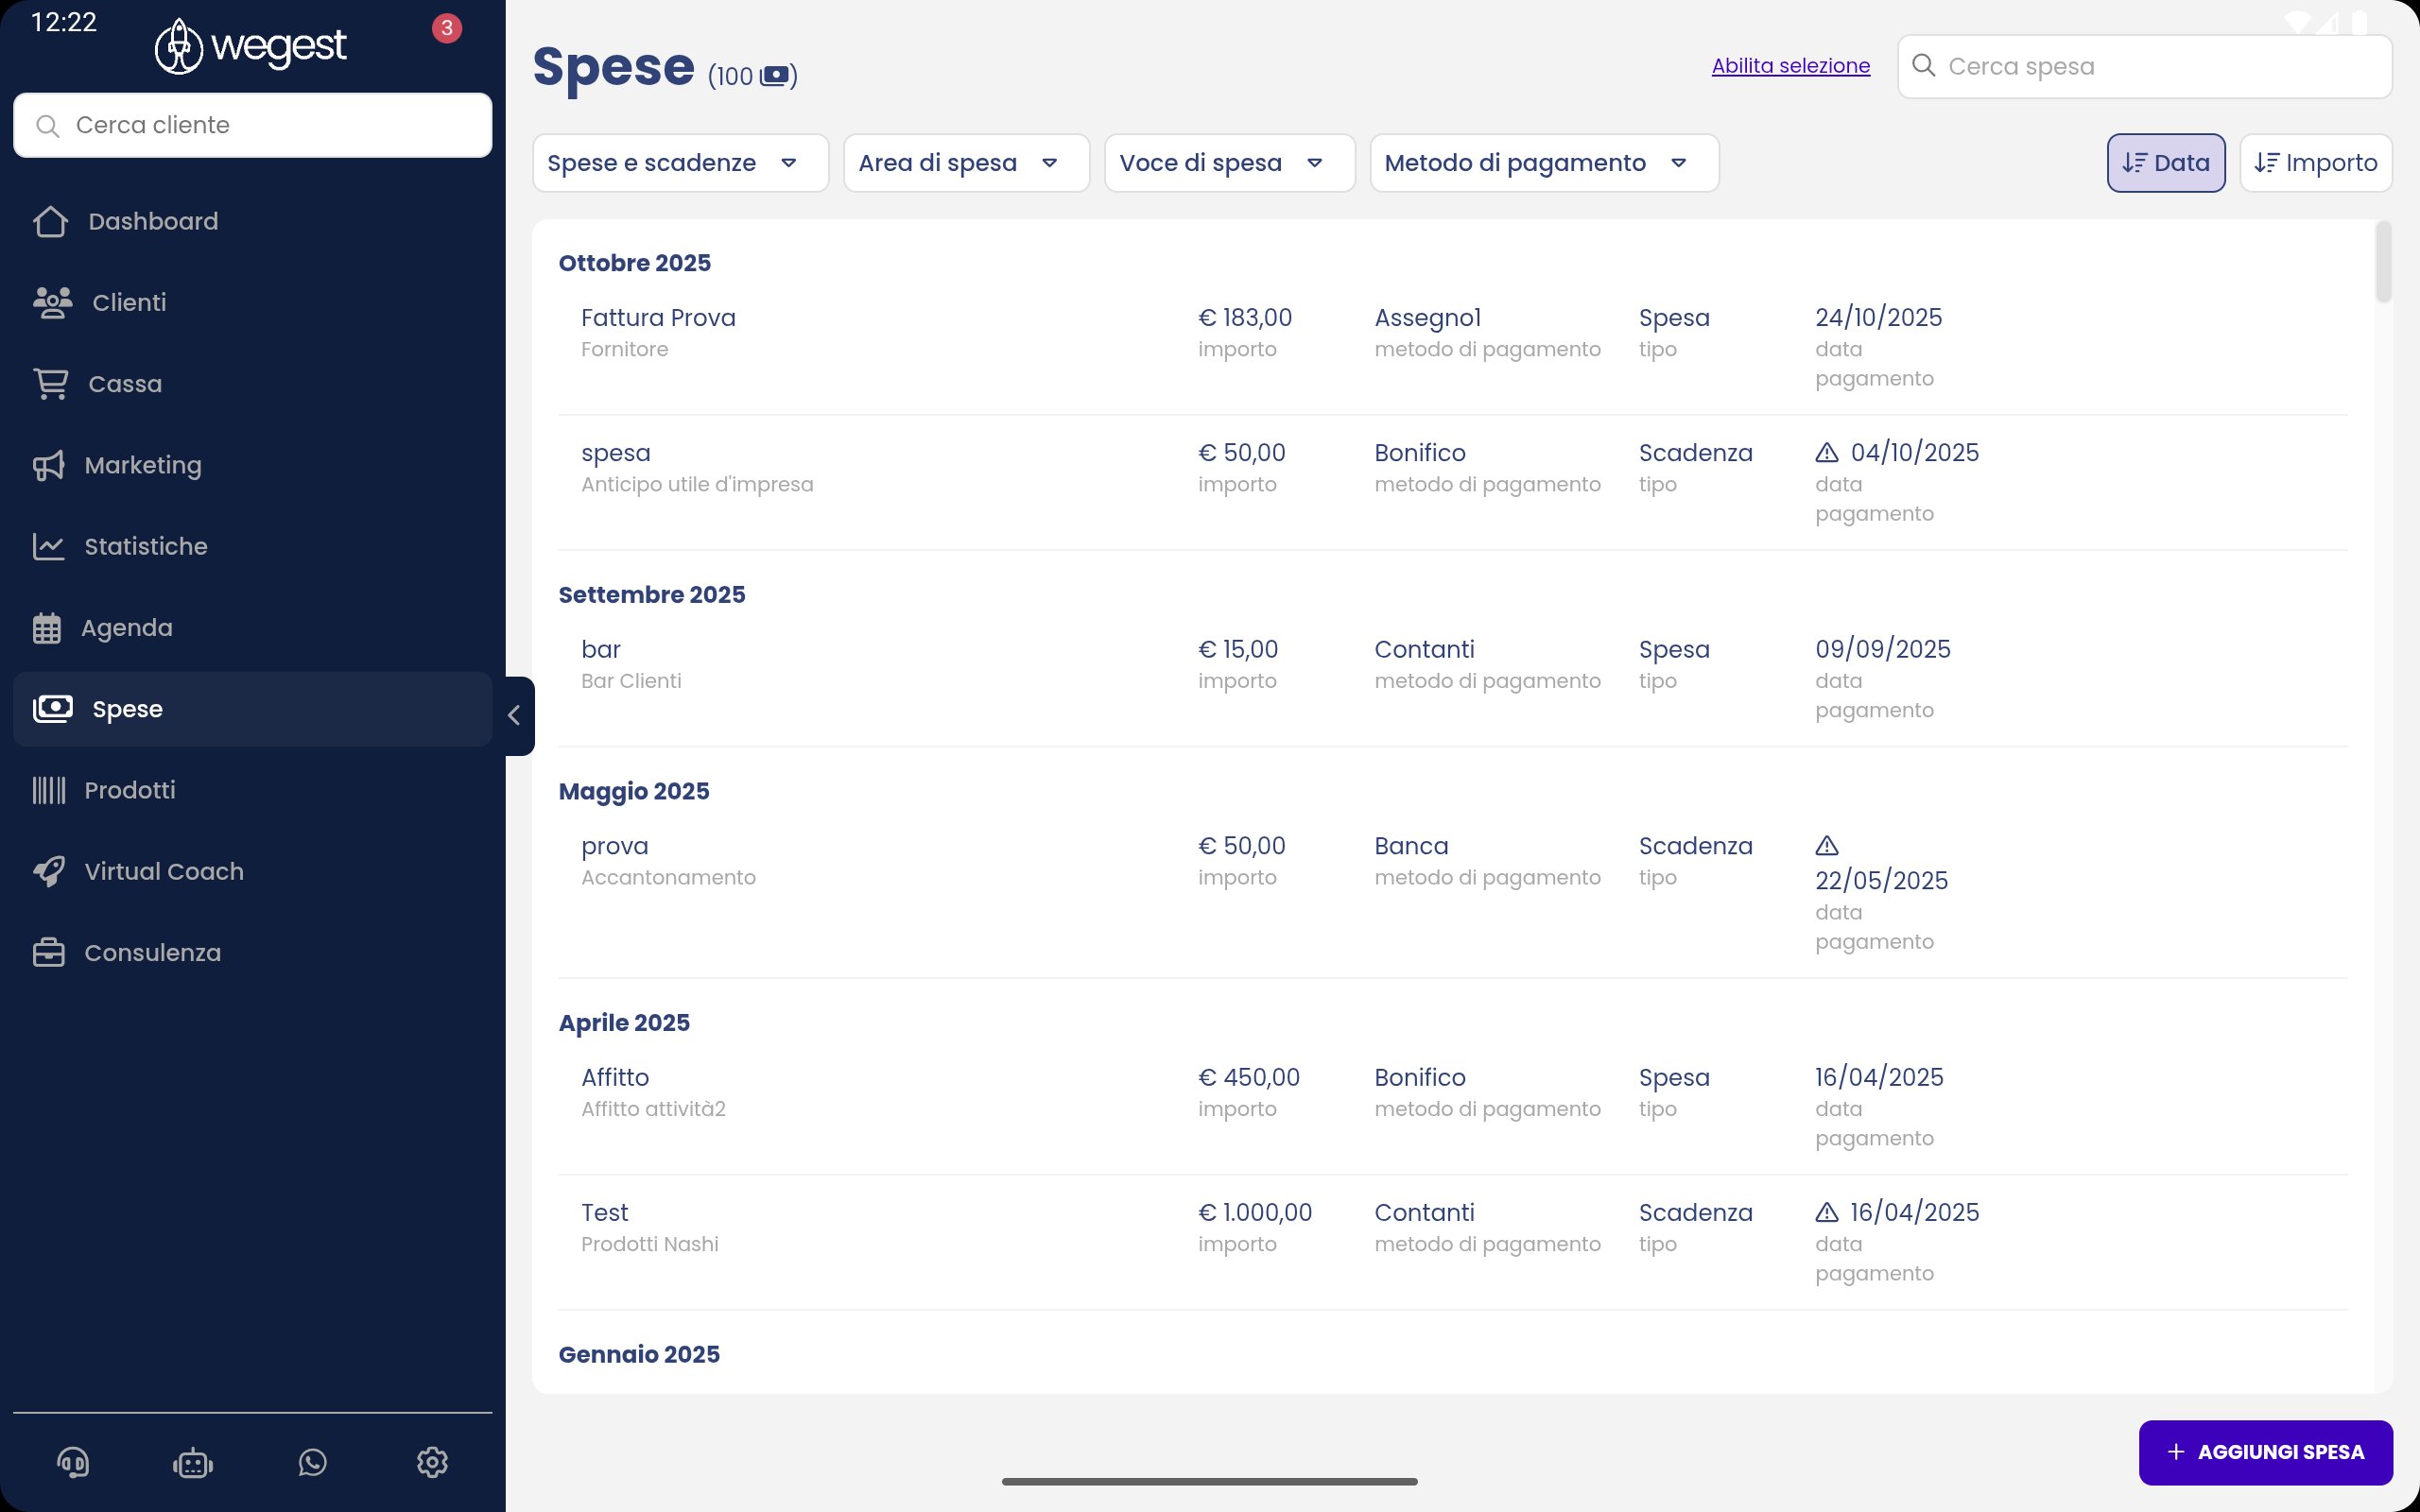Expand the Area di spesa filter

[x=965, y=163]
